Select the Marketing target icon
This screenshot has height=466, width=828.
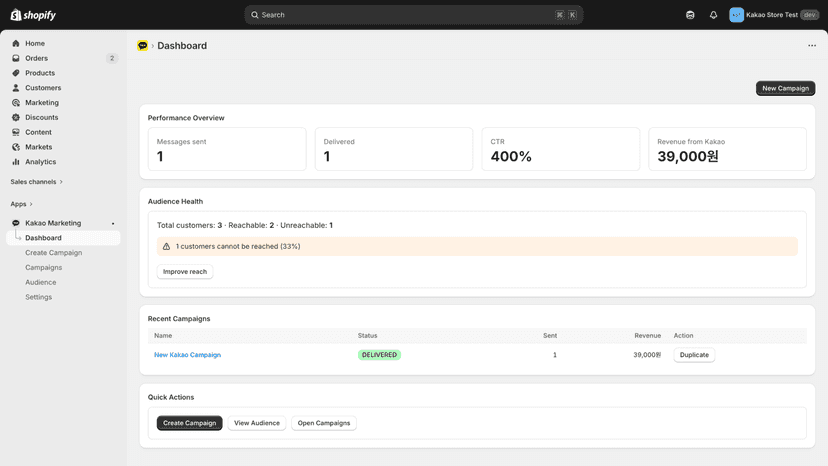tap(16, 102)
